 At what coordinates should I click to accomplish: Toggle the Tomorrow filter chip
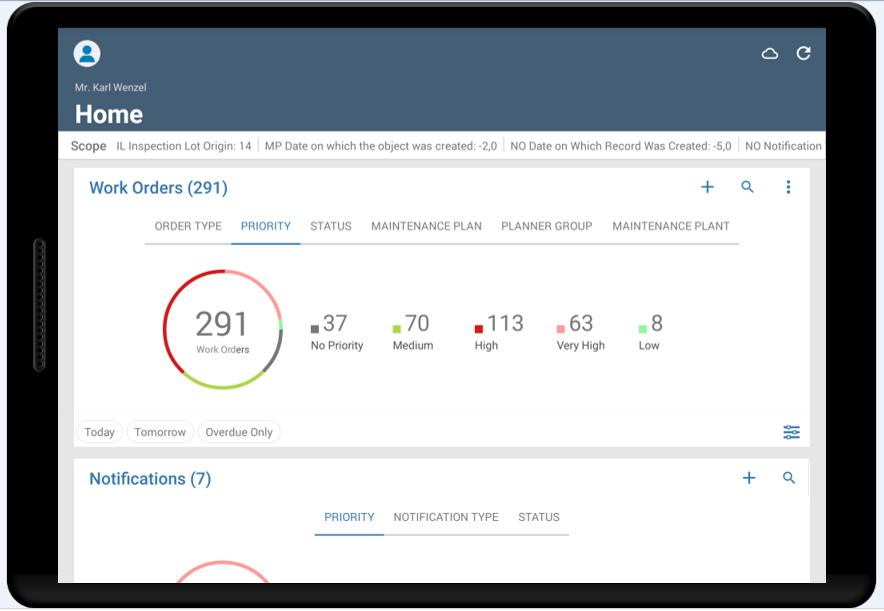pos(160,432)
